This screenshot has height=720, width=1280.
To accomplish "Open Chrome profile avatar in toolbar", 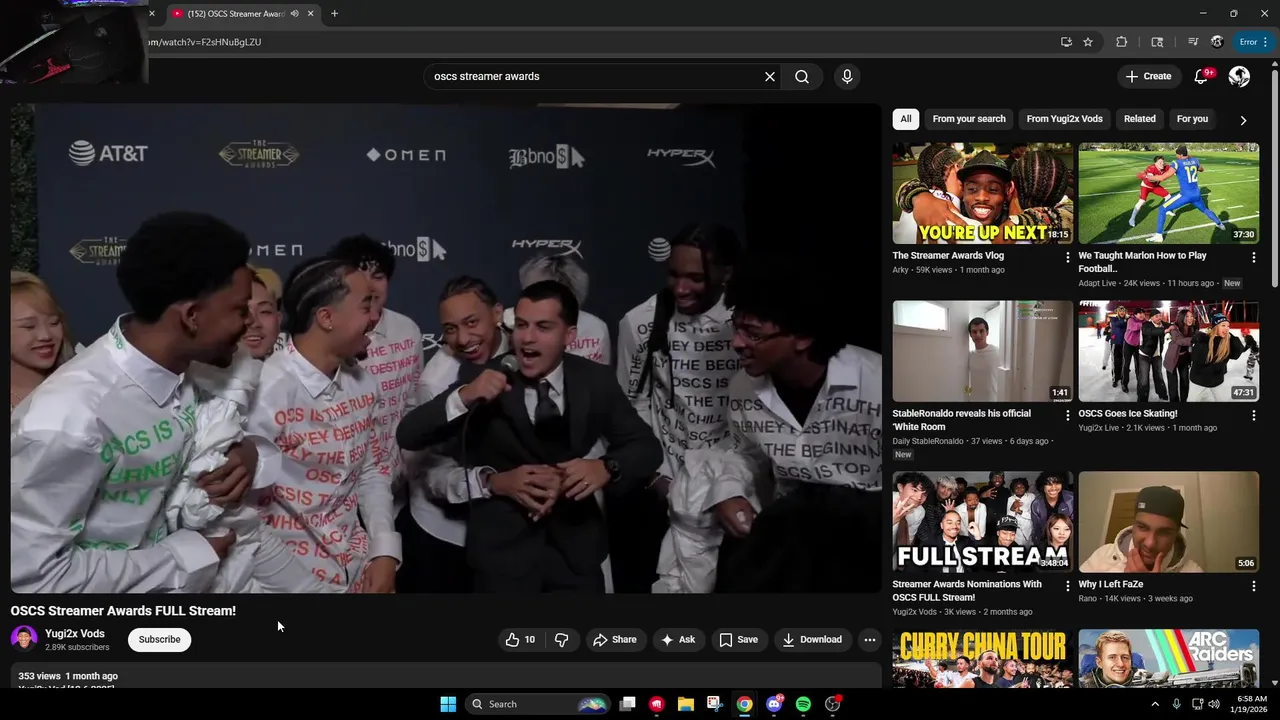I will 1217,42.
